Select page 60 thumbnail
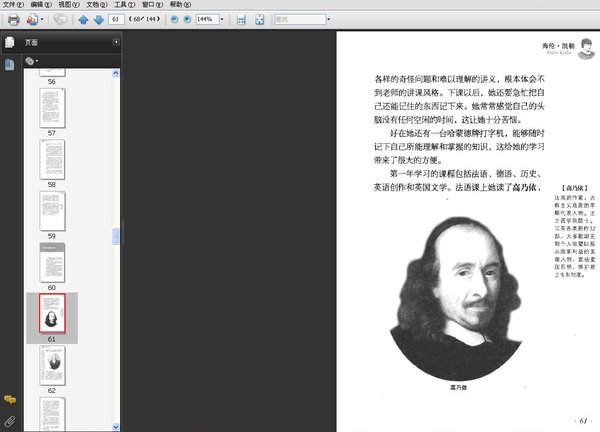Image resolution: width=600 pixels, height=432 pixels. (52, 261)
